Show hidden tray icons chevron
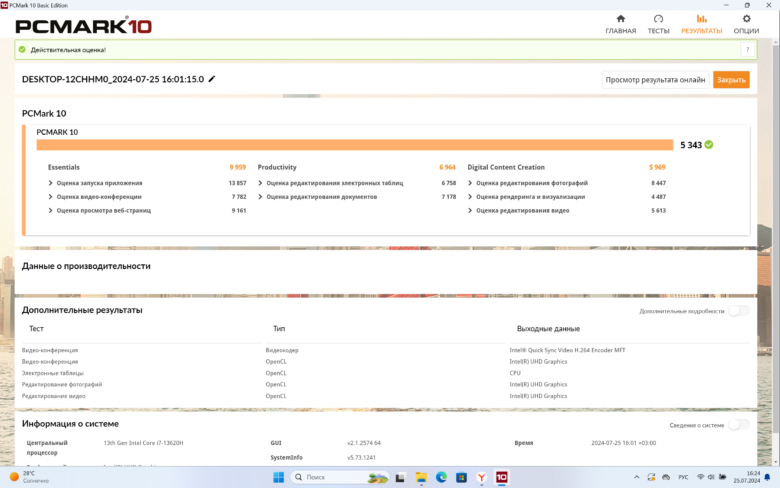The width and height of the screenshot is (780, 488). pyautogui.click(x=636, y=477)
